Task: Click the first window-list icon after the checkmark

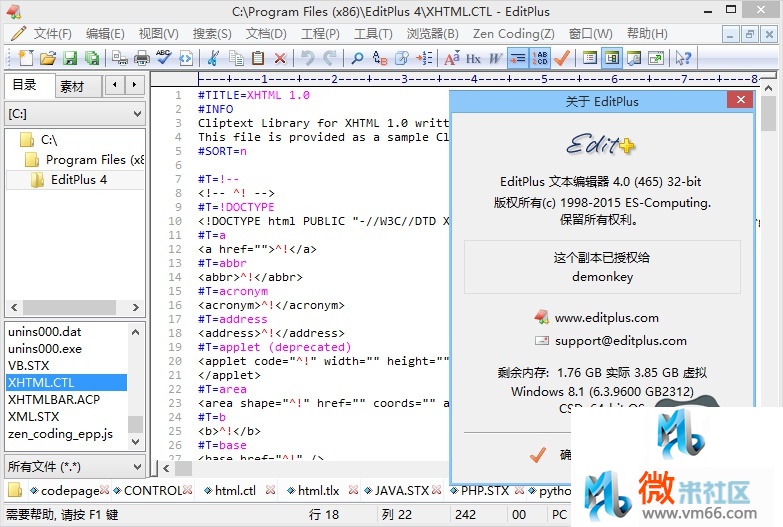Action: pyautogui.click(x=590, y=58)
